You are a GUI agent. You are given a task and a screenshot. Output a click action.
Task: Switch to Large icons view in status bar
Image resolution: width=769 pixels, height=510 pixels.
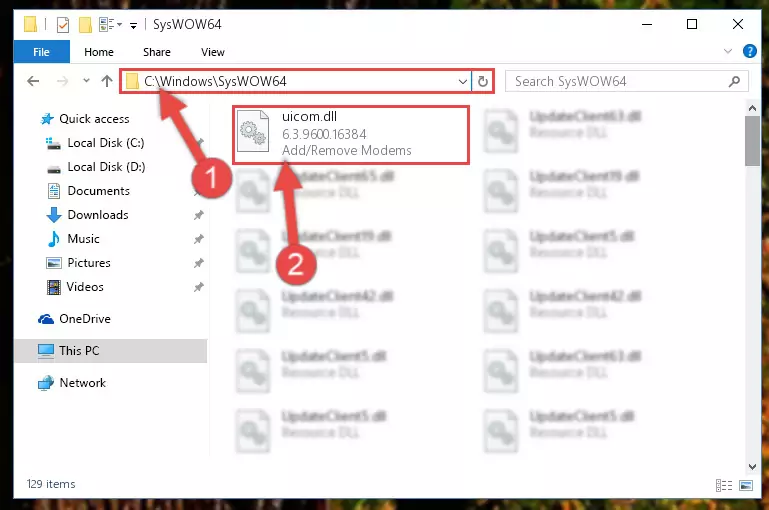tap(746, 485)
